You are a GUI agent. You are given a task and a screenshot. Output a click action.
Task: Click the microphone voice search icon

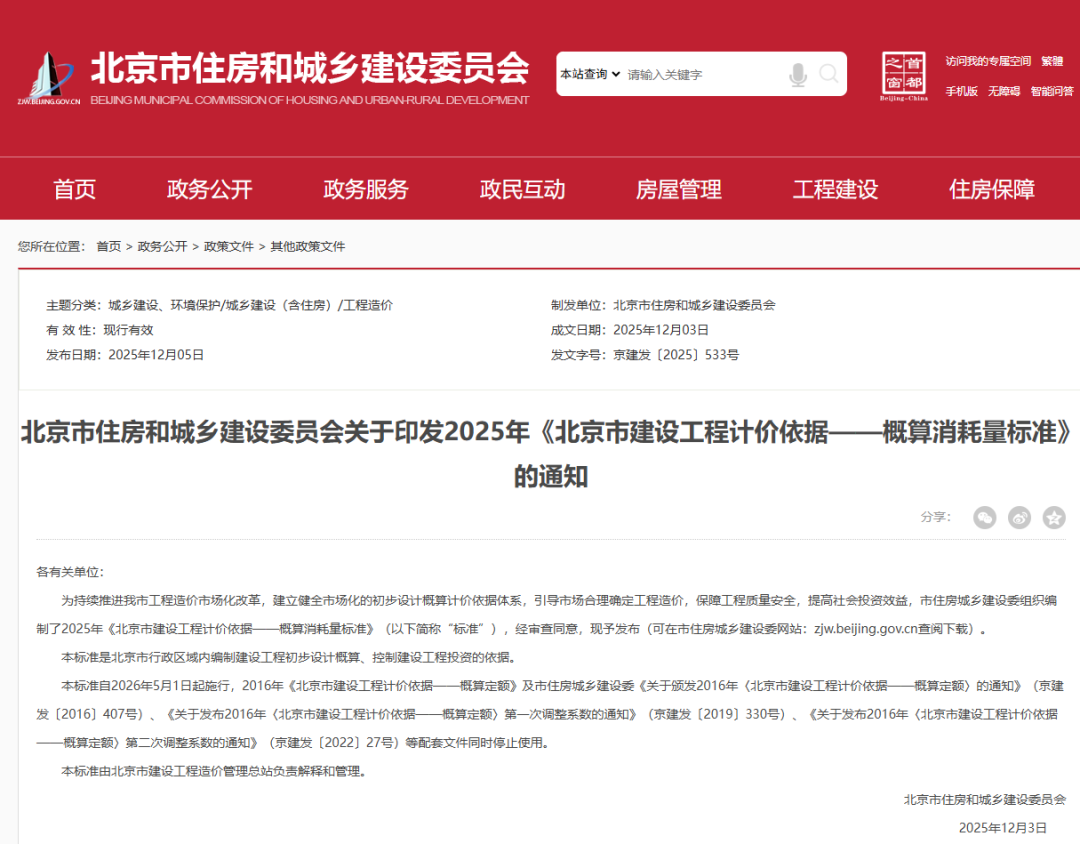click(797, 74)
